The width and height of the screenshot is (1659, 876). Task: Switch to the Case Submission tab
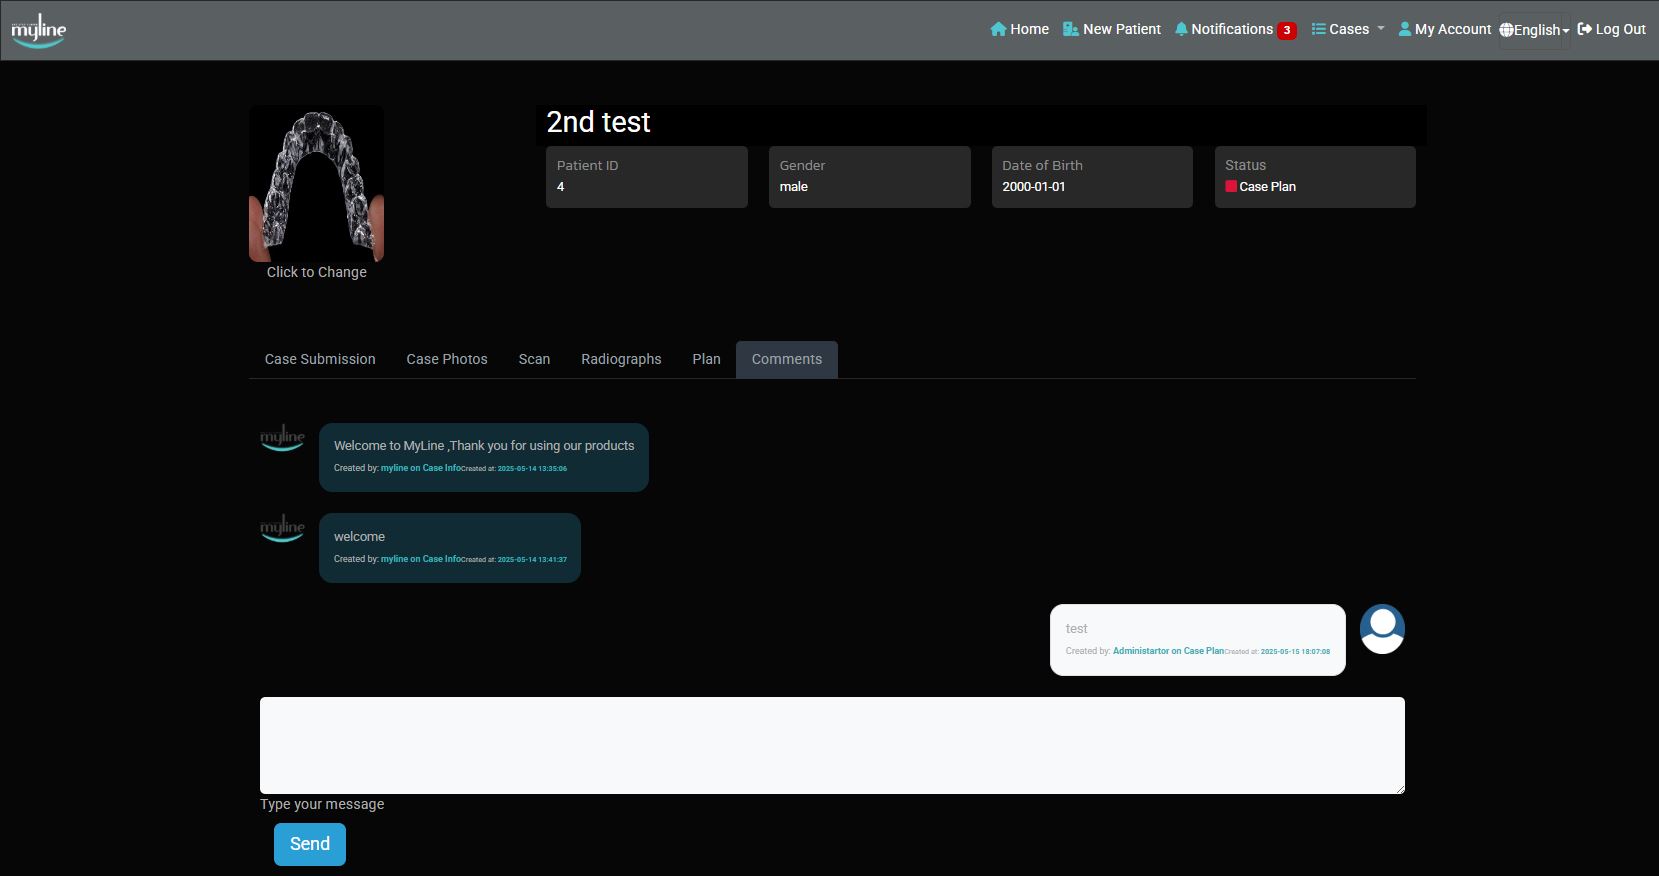tap(320, 359)
